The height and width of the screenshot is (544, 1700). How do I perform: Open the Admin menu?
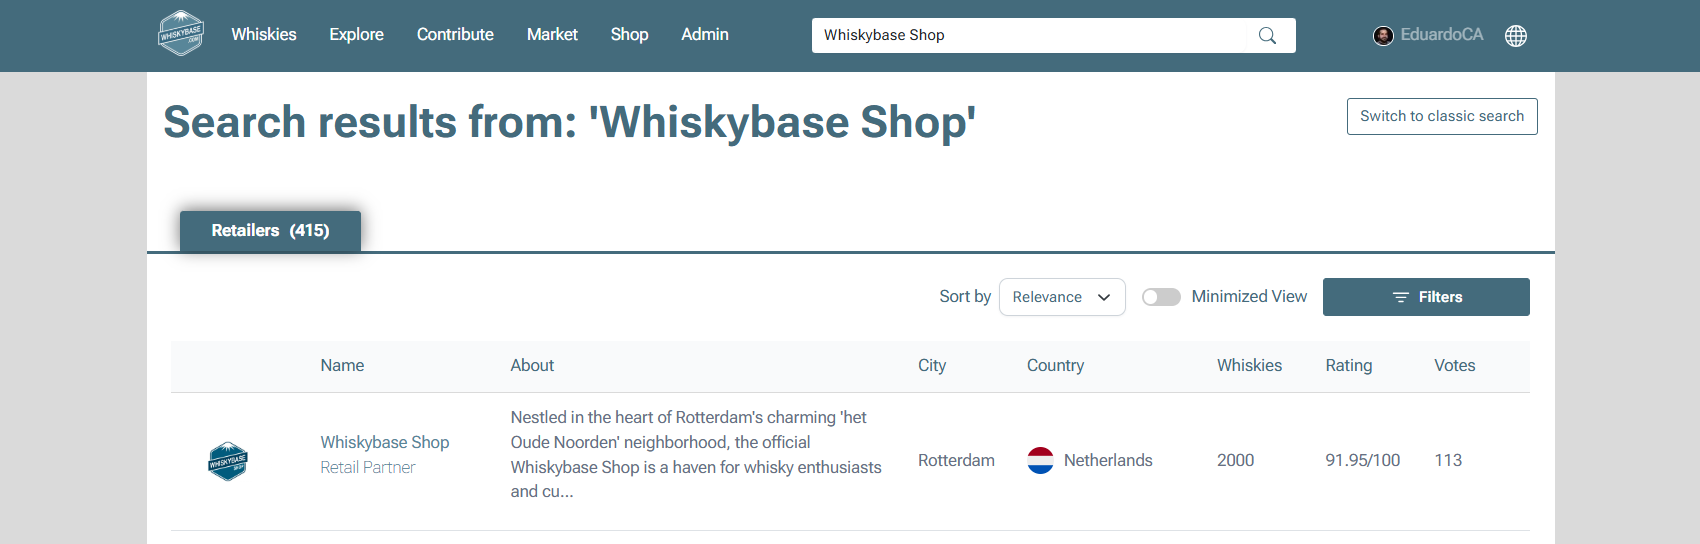click(x=705, y=34)
